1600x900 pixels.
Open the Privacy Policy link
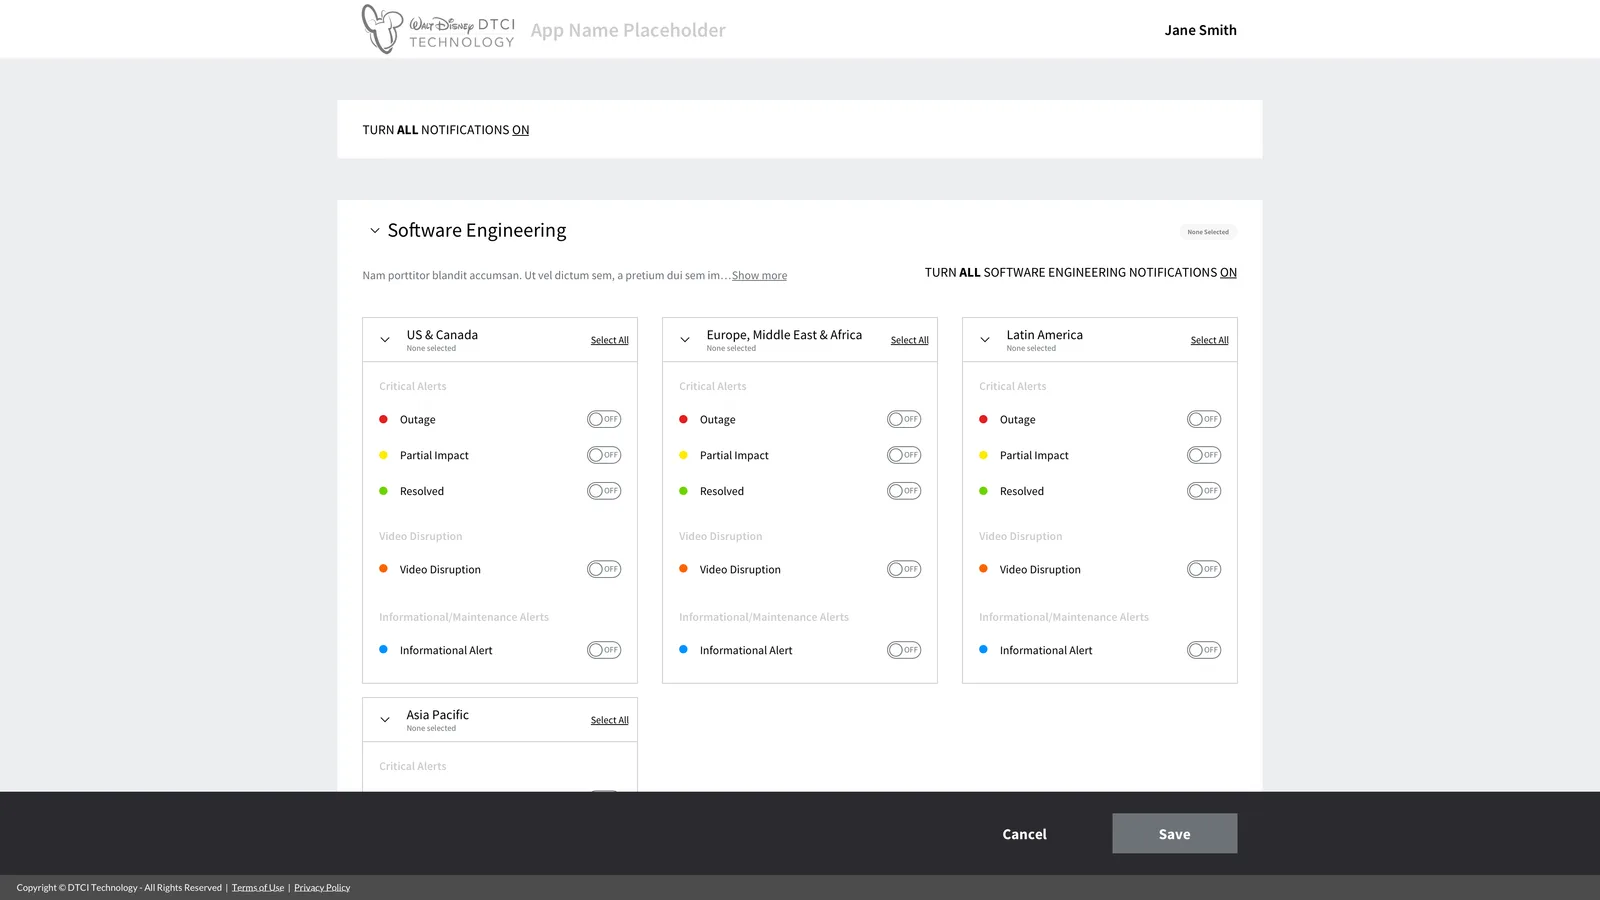322,888
